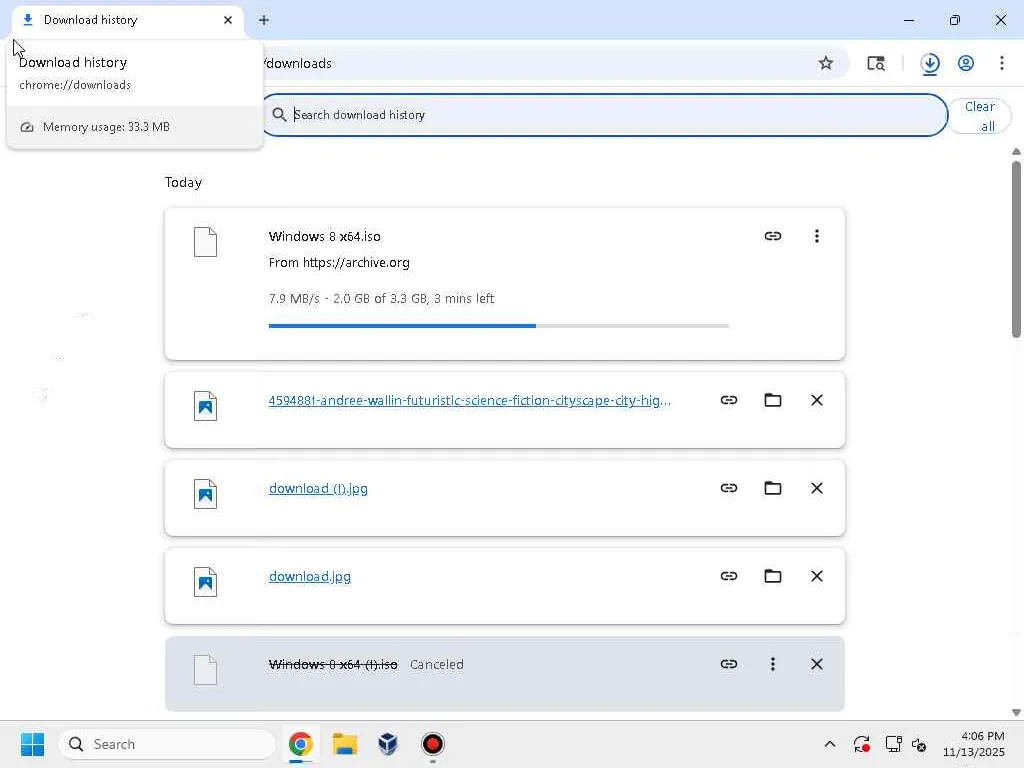Show hidden system tray icons chevron
Image resolution: width=1024 pixels, height=768 pixels.
830,744
